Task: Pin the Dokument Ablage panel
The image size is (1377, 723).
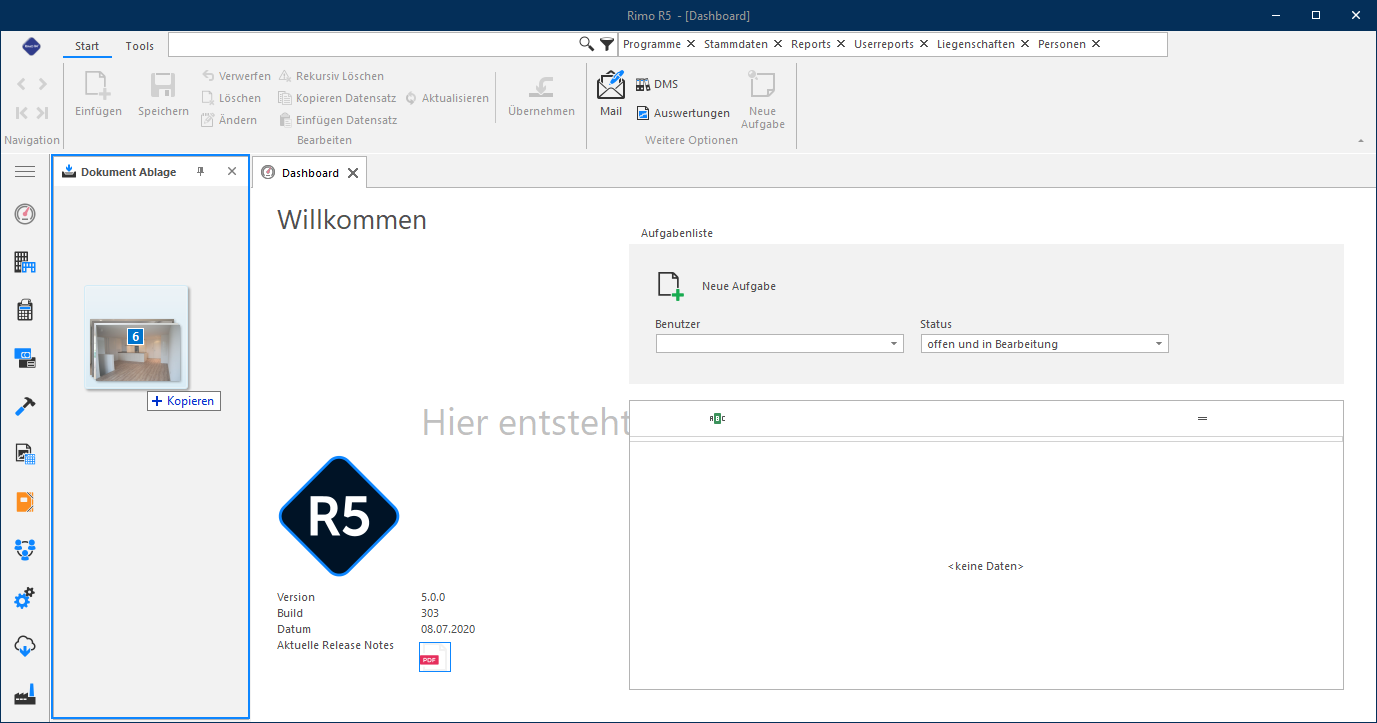Action: 200,172
